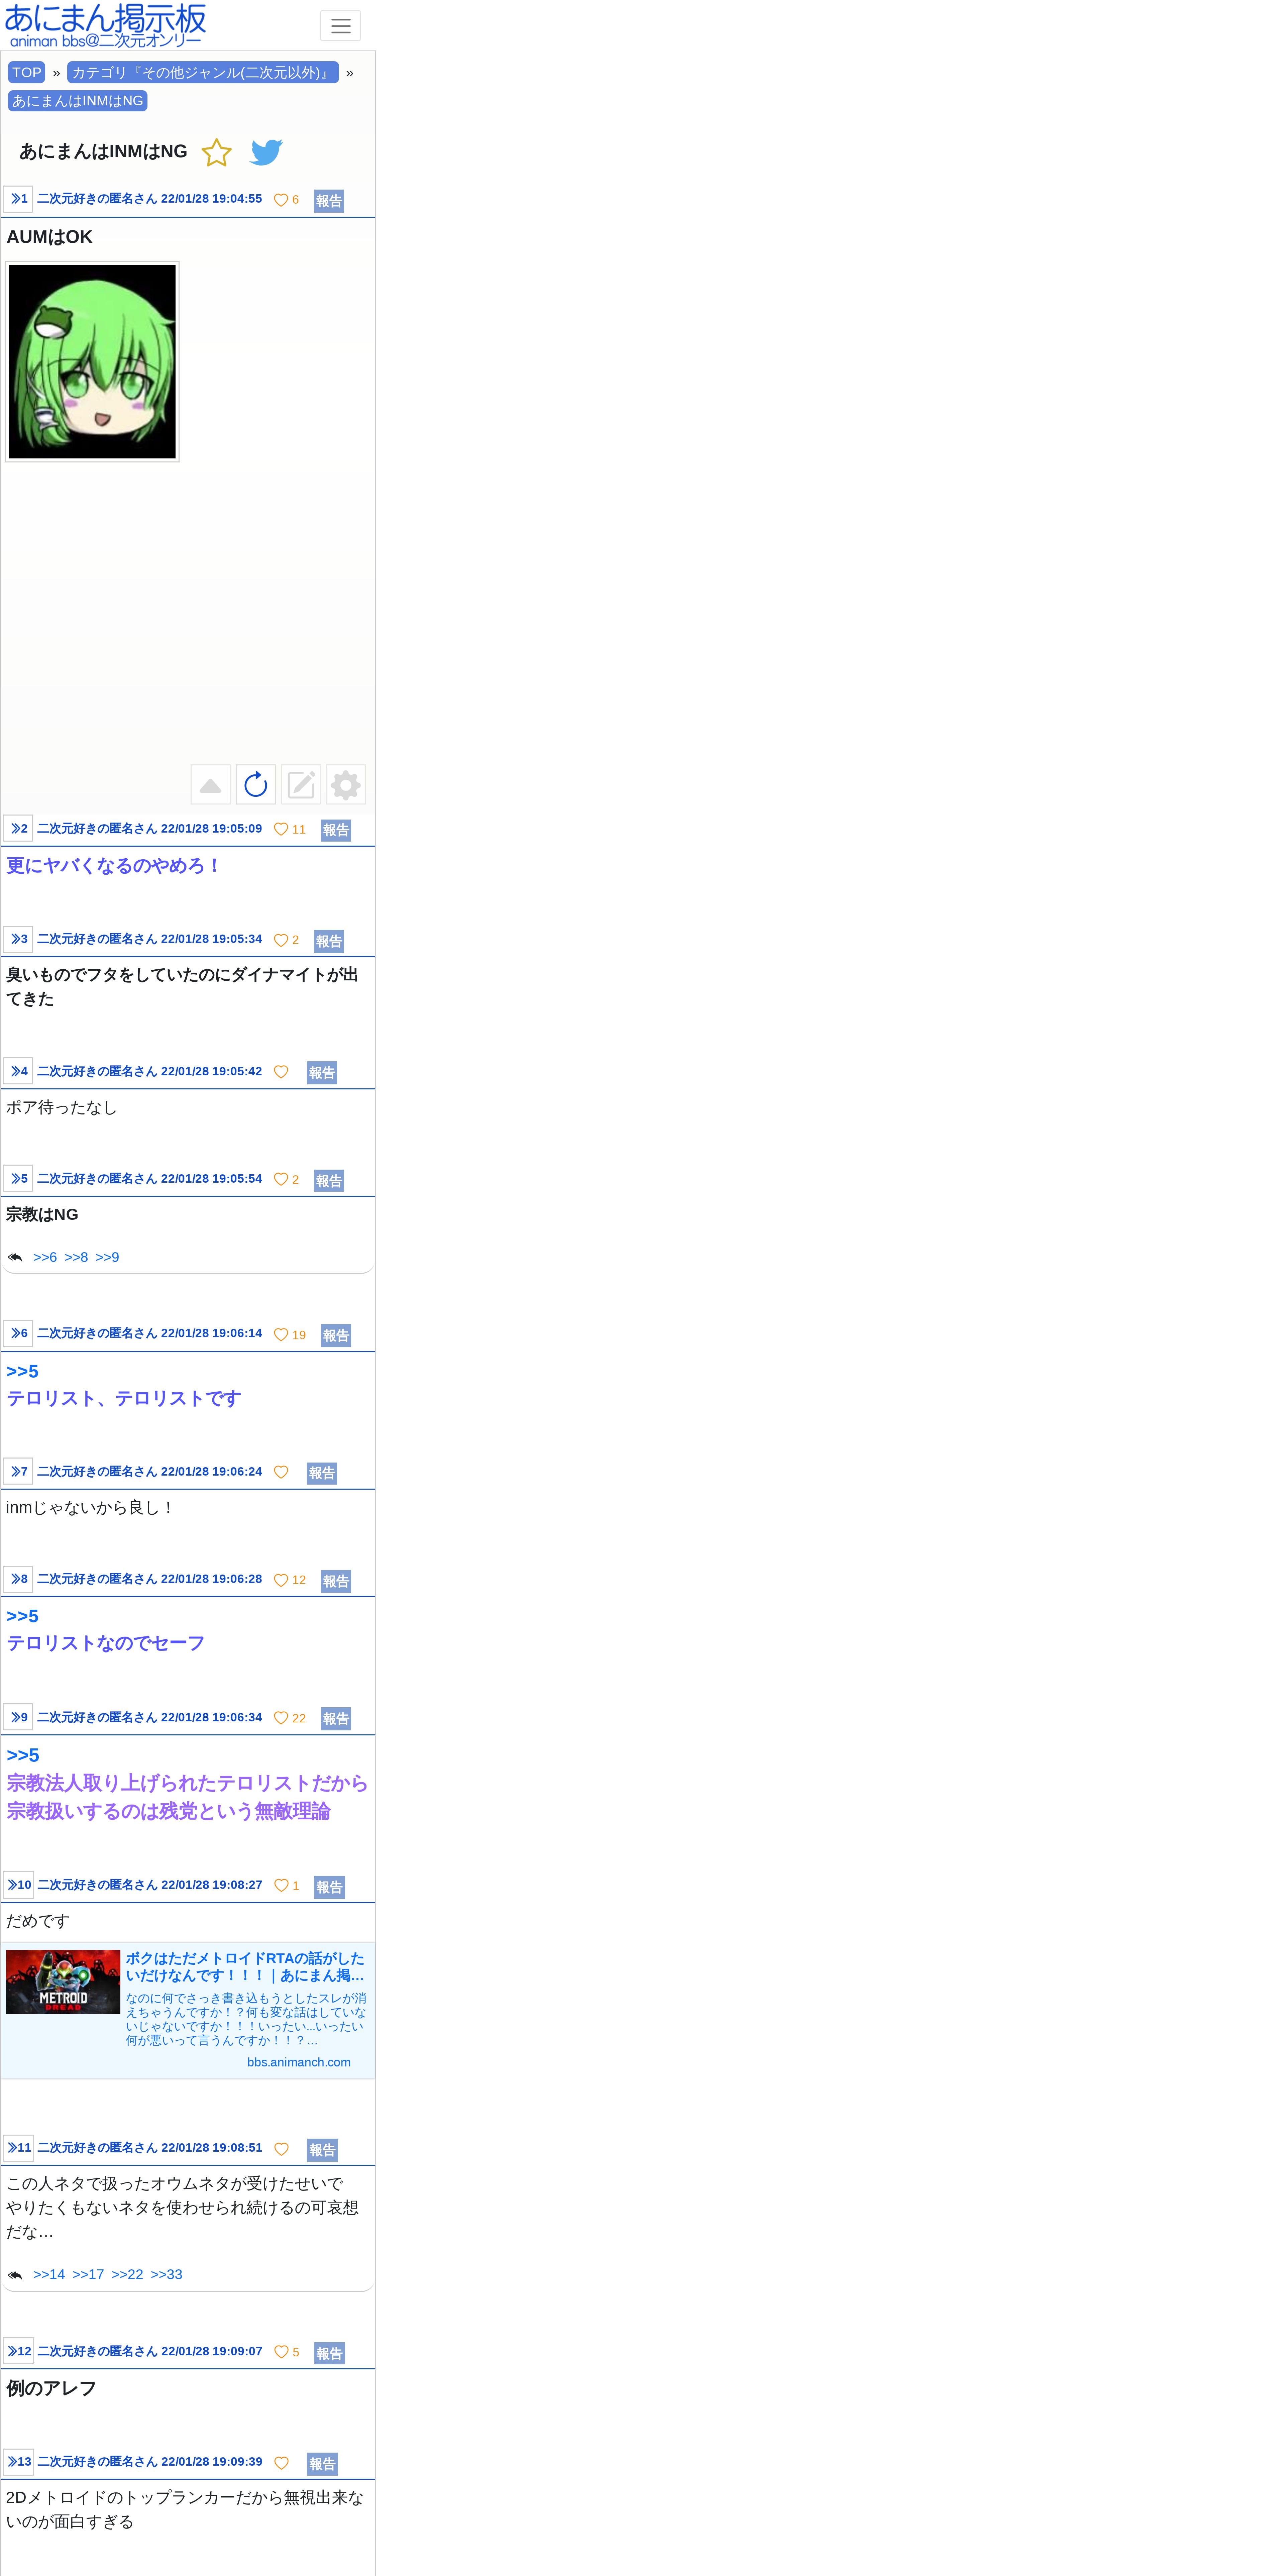Report post 2 with 報告 button
The width and height of the screenshot is (1288, 2576).
[x=336, y=830]
